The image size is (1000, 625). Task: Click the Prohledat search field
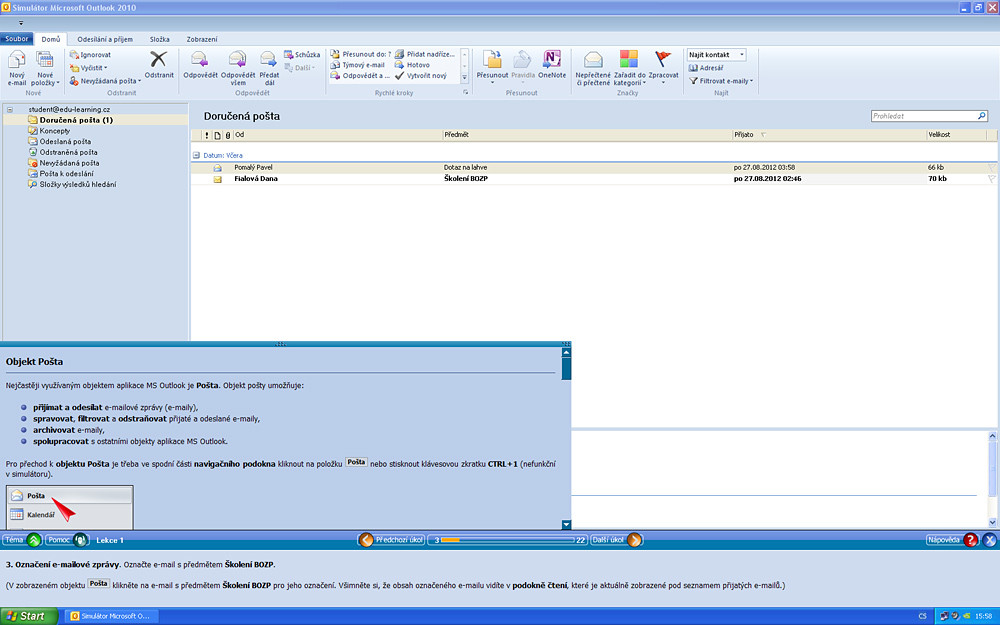pyautogui.click(x=929, y=116)
